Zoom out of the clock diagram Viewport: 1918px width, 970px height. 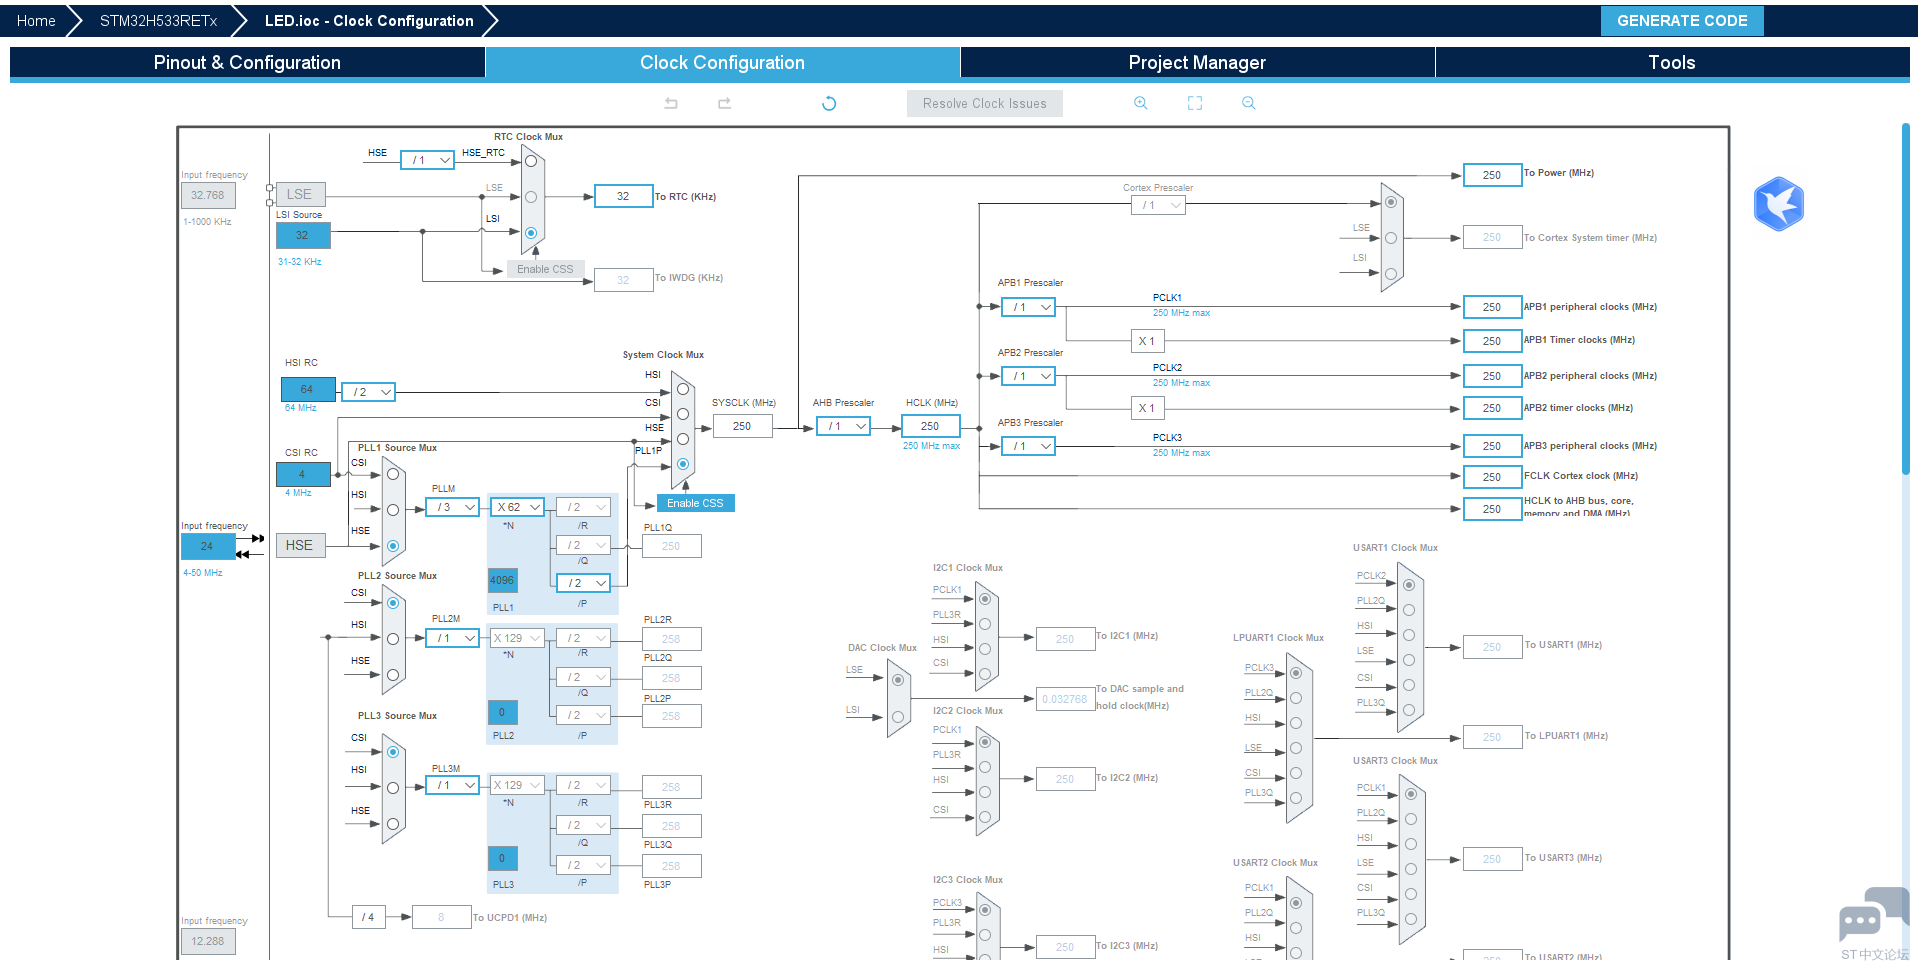tap(1249, 103)
